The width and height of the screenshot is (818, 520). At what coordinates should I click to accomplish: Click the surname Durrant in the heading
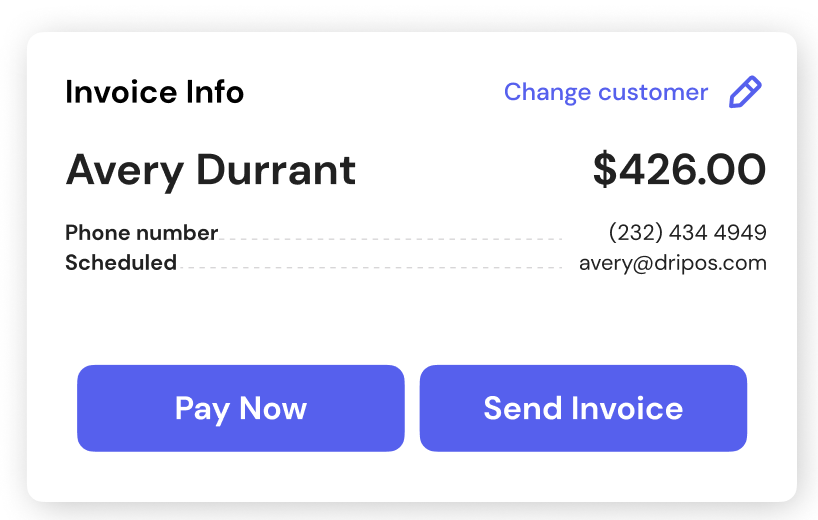tap(276, 170)
